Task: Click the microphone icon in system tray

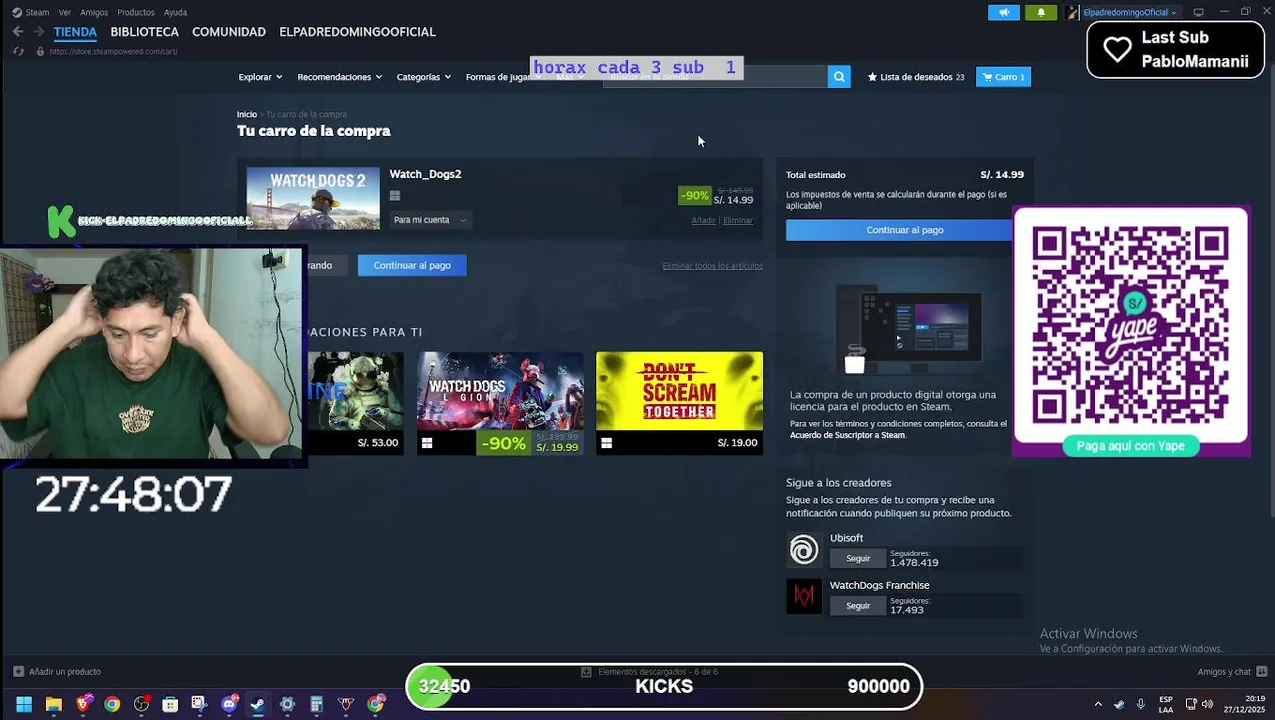Action: point(1140,704)
